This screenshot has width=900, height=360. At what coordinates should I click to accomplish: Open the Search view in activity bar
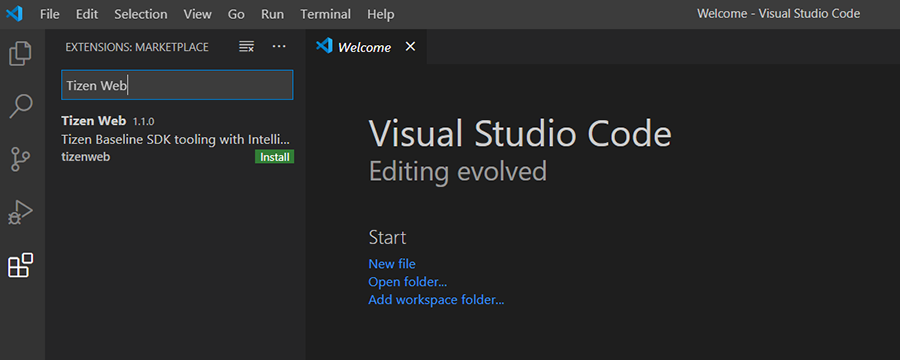(21, 107)
